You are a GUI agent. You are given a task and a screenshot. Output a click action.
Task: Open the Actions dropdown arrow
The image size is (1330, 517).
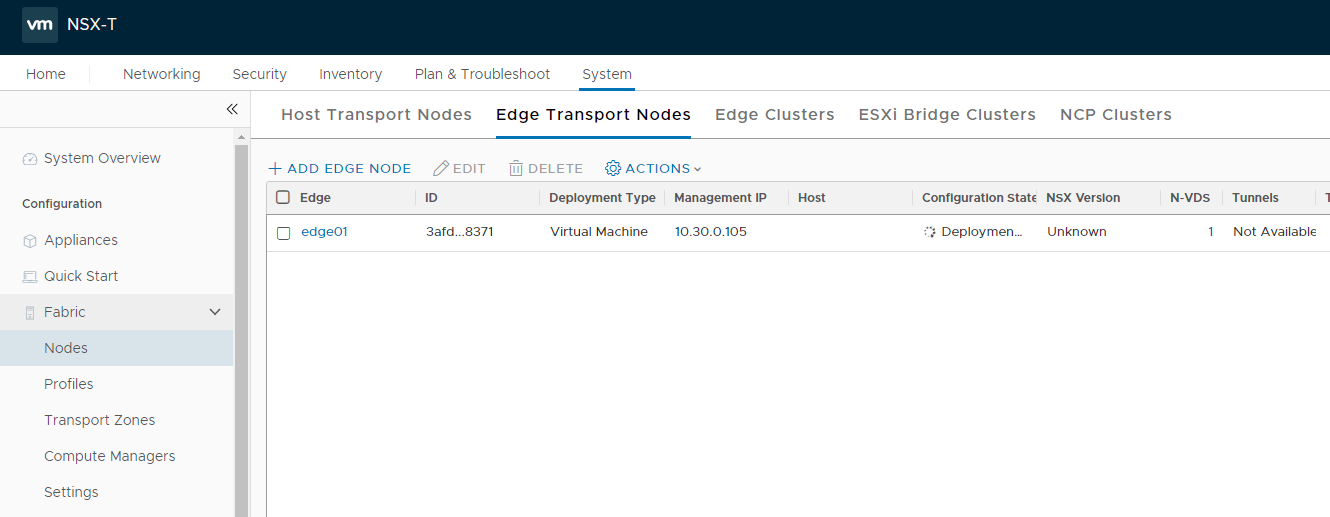697,170
